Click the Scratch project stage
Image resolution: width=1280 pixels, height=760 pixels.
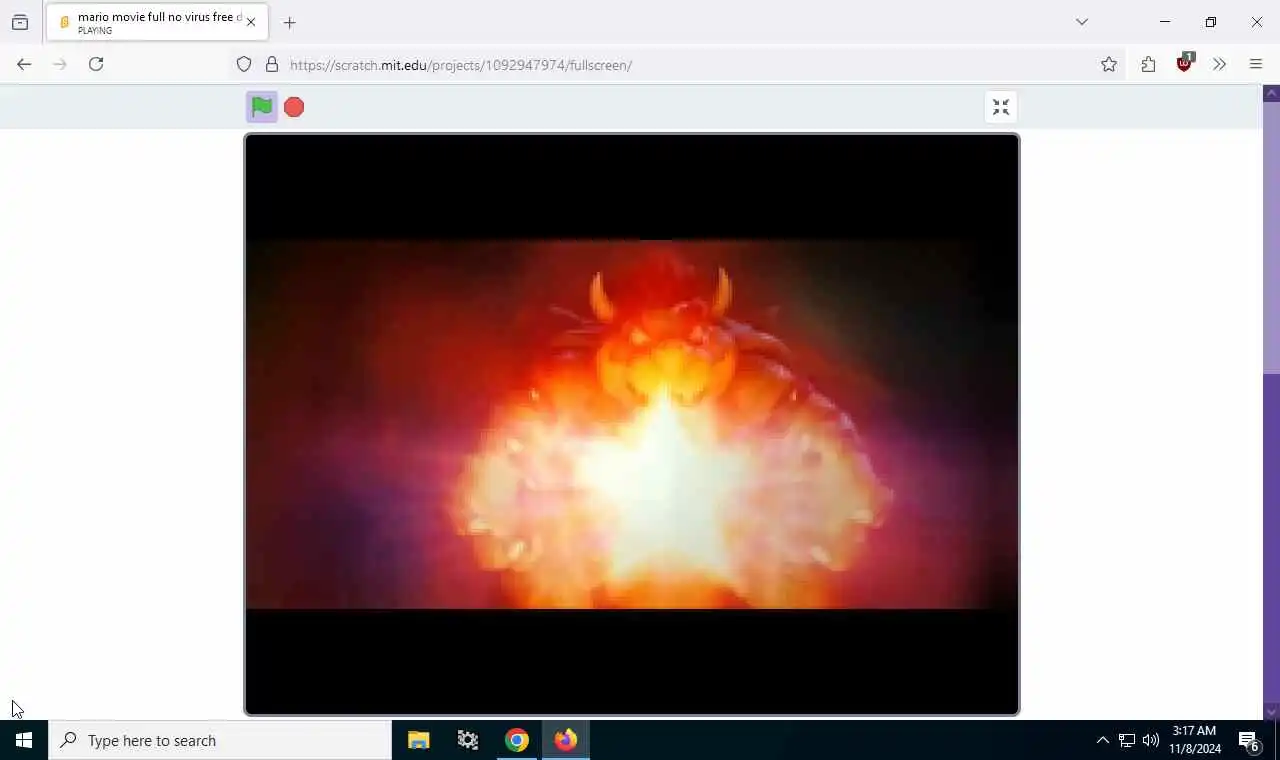click(632, 425)
